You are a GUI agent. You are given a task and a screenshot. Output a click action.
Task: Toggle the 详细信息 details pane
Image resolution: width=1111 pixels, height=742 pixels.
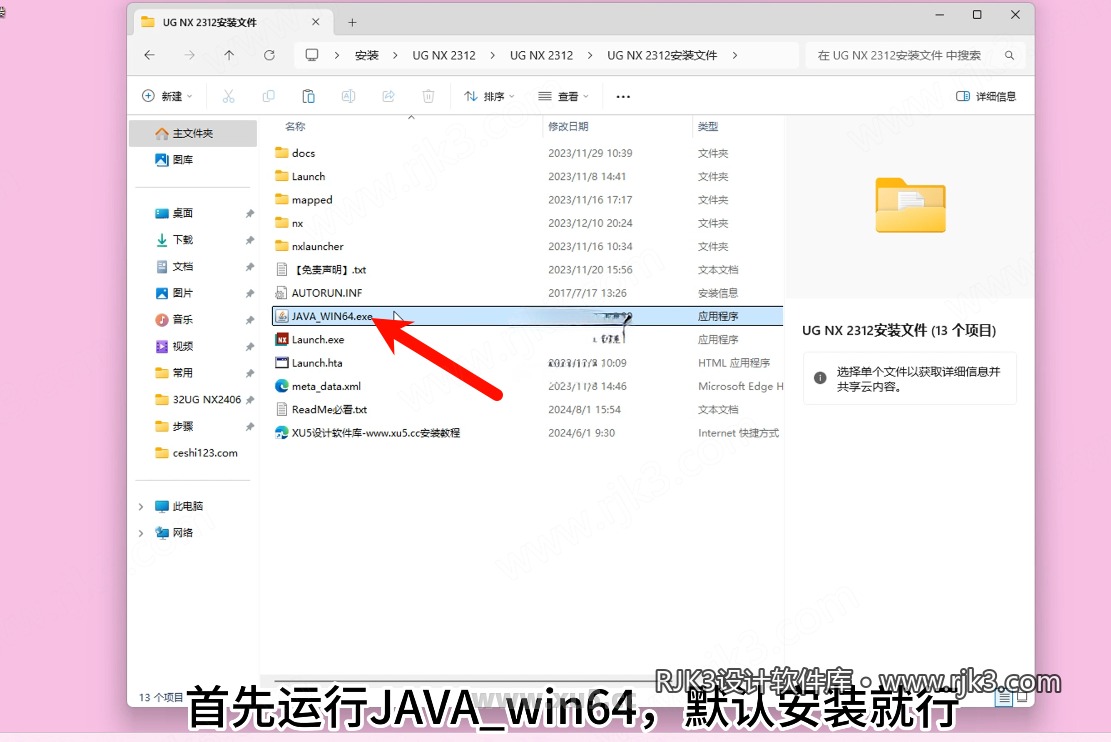pyautogui.click(x=986, y=96)
